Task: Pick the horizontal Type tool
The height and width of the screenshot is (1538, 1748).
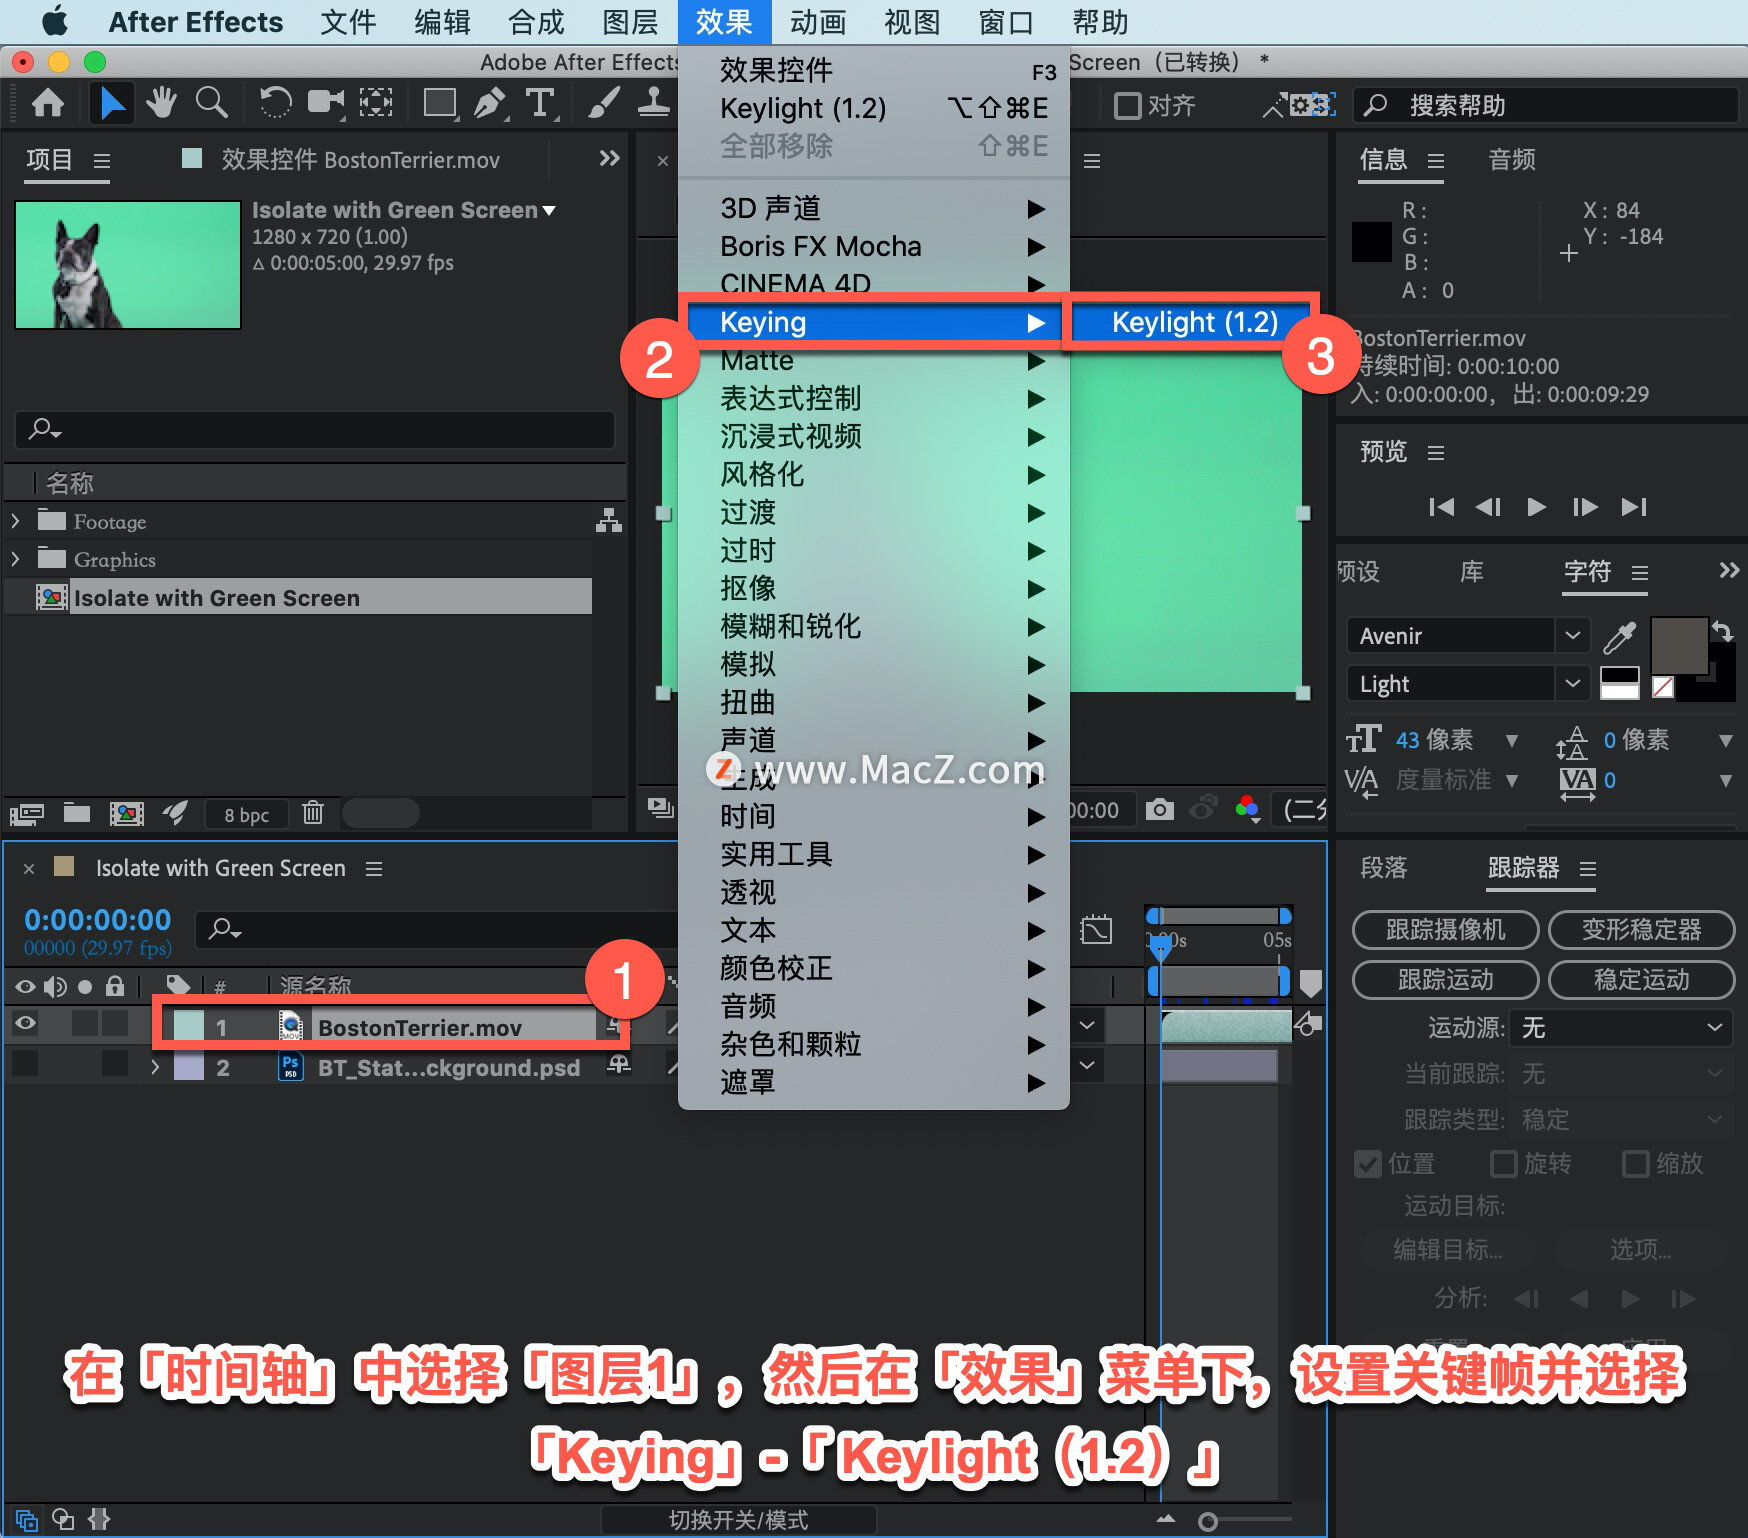Action: (540, 103)
